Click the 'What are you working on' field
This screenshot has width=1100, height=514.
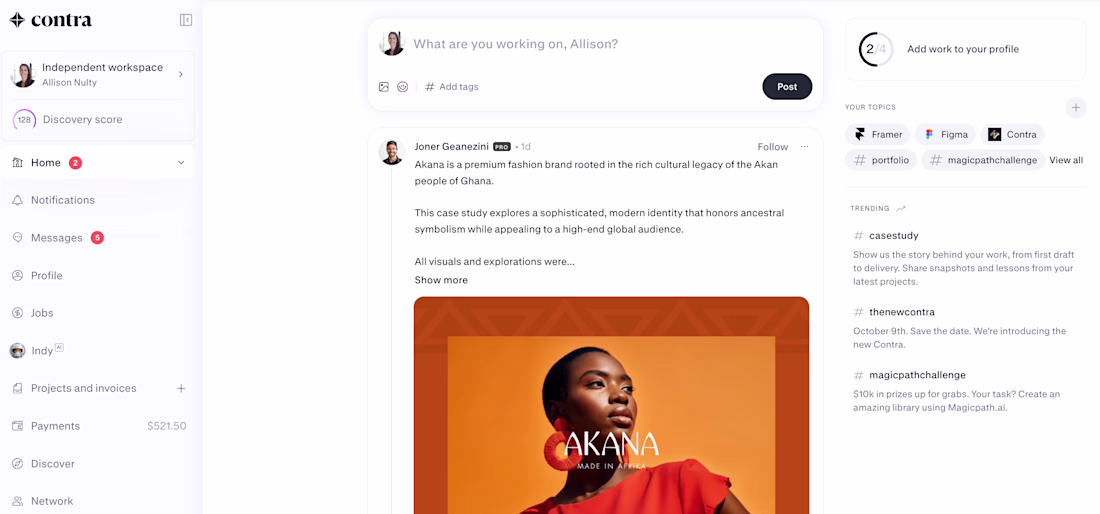[610, 44]
